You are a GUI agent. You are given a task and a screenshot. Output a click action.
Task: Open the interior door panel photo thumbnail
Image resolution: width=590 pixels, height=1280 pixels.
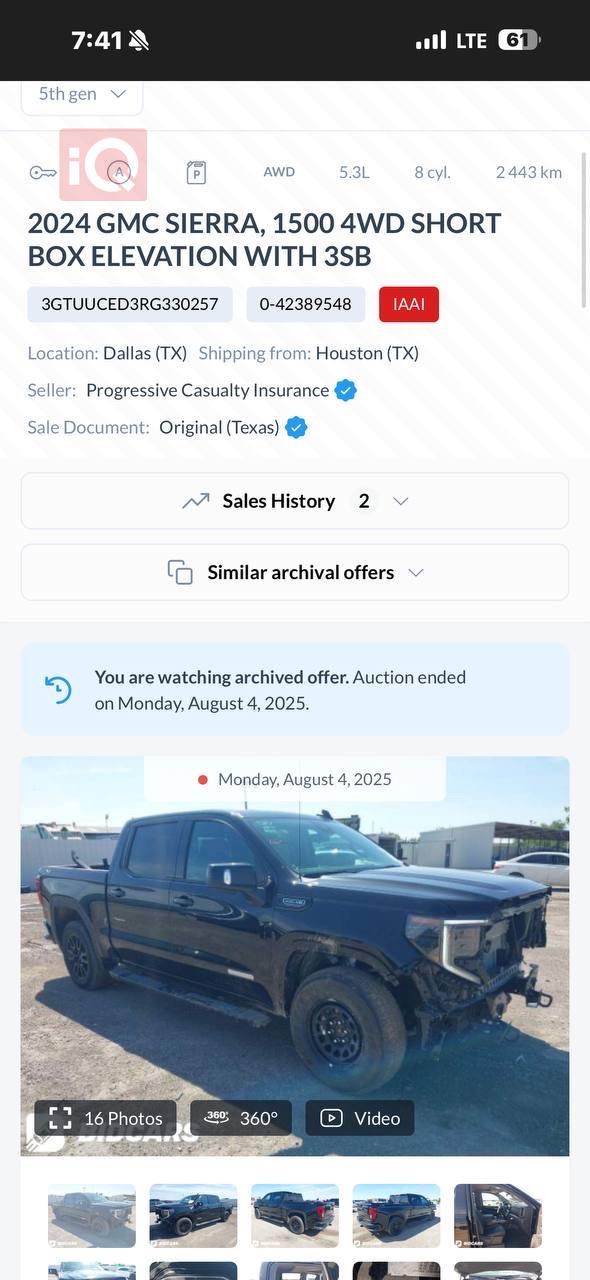coord(497,1216)
